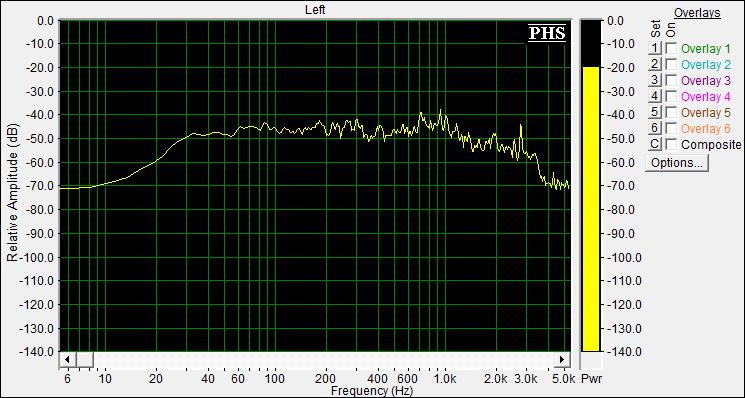Click the horizontal scrollbar thumb
745x398 pixels.
[x=85, y=360]
